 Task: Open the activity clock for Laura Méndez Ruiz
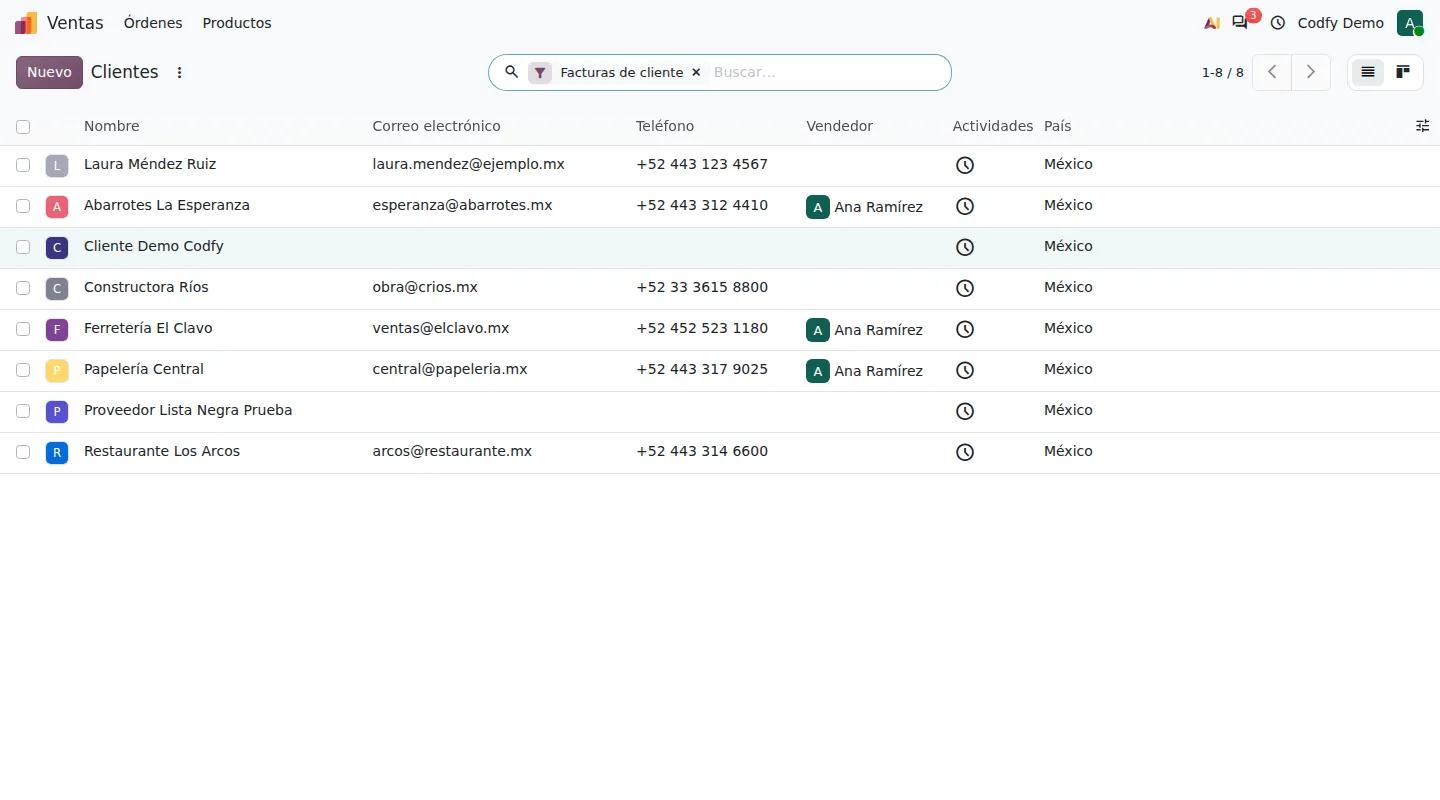965,165
